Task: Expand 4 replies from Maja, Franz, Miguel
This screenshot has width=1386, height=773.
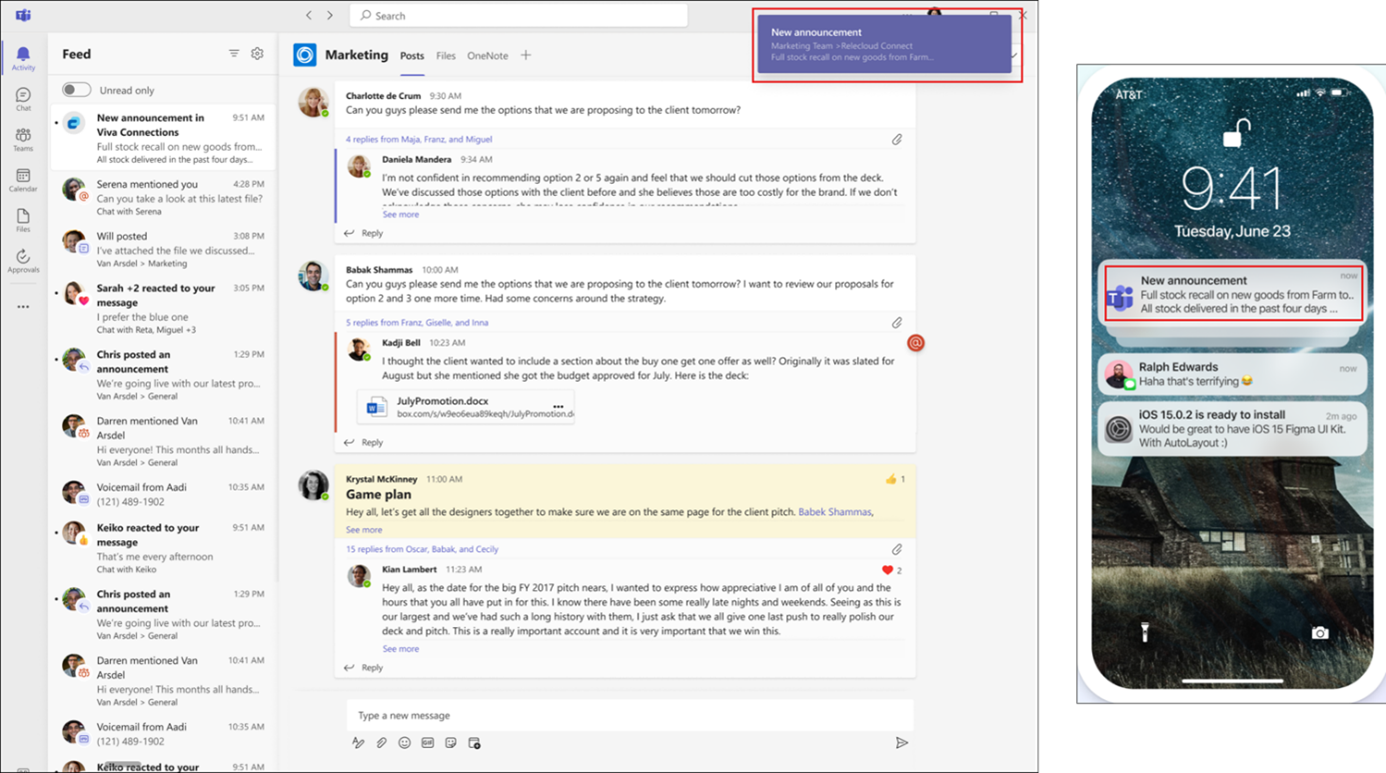Action: 419,139
